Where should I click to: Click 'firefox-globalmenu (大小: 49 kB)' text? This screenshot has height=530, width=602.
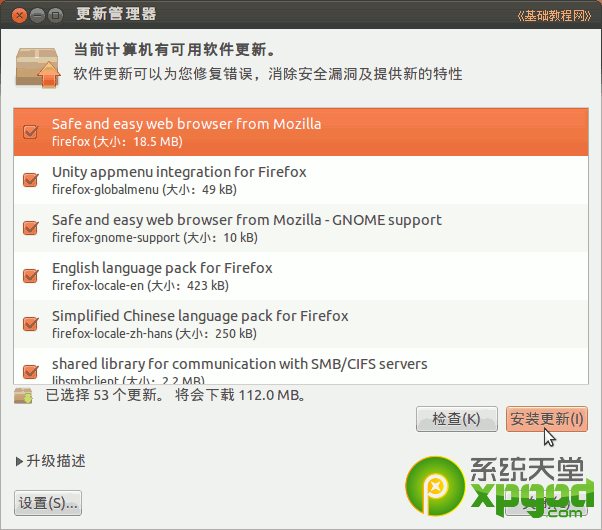144,190
